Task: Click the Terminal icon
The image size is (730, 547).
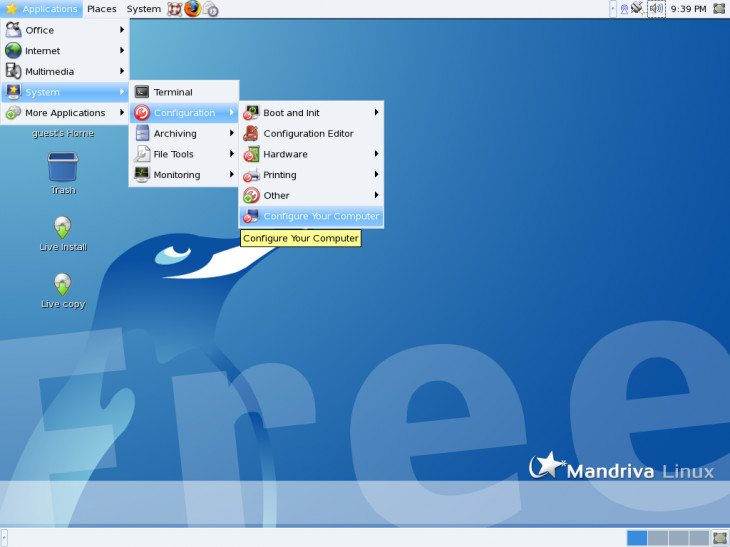Action: 142,92
